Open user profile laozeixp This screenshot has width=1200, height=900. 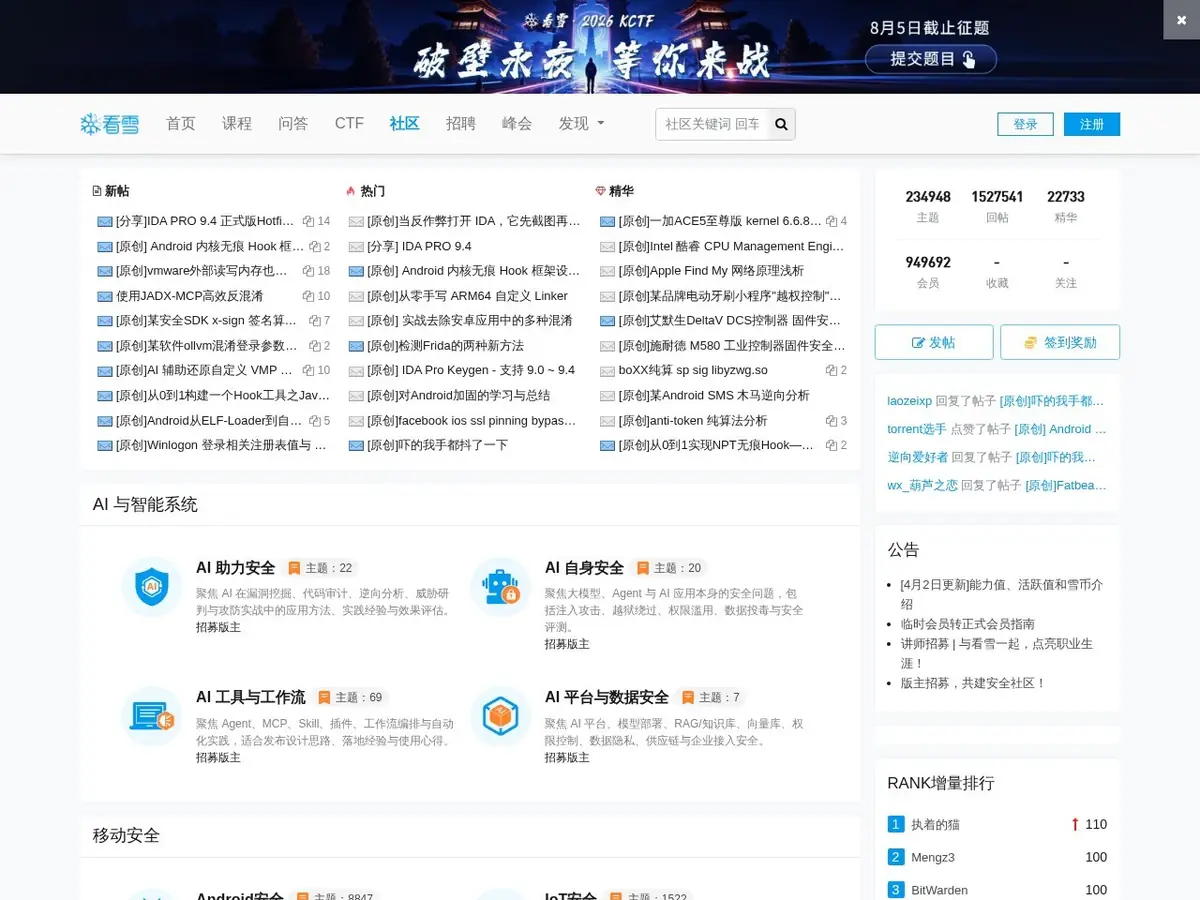[909, 401]
